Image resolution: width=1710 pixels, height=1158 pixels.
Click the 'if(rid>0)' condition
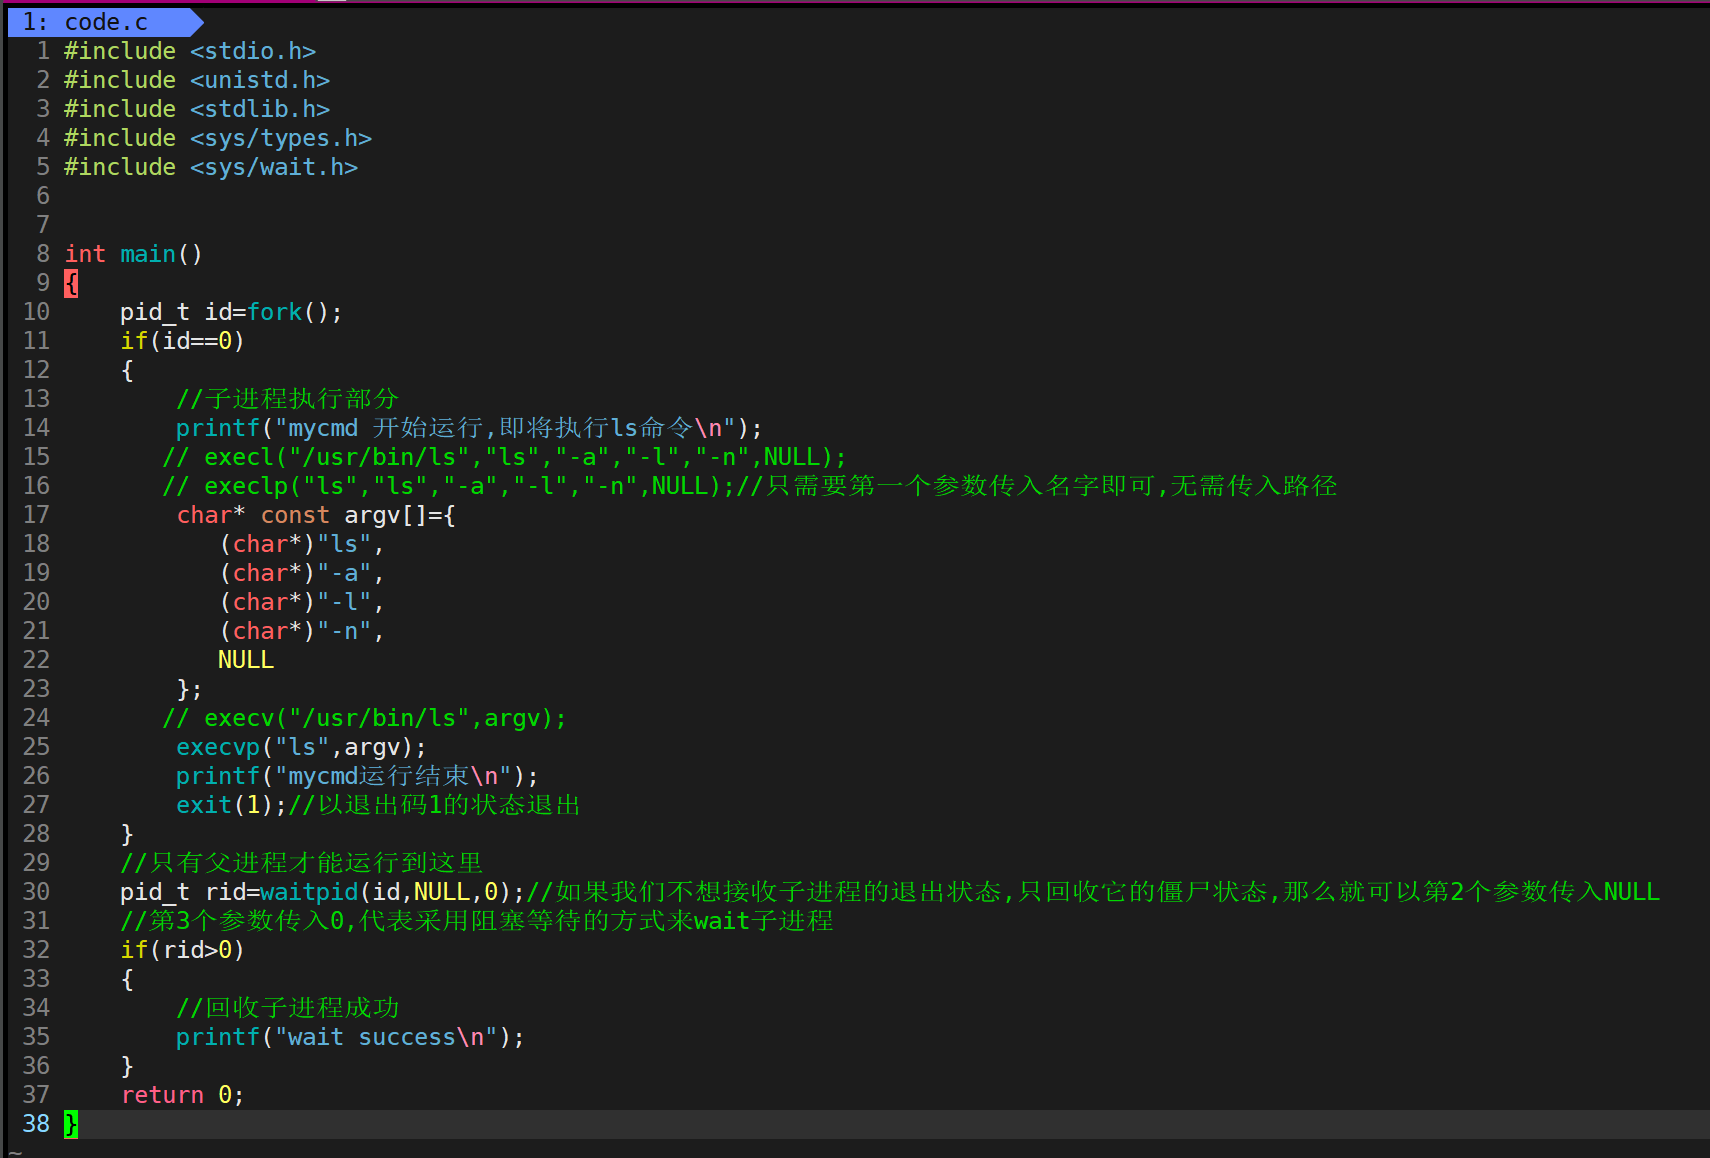182,950
